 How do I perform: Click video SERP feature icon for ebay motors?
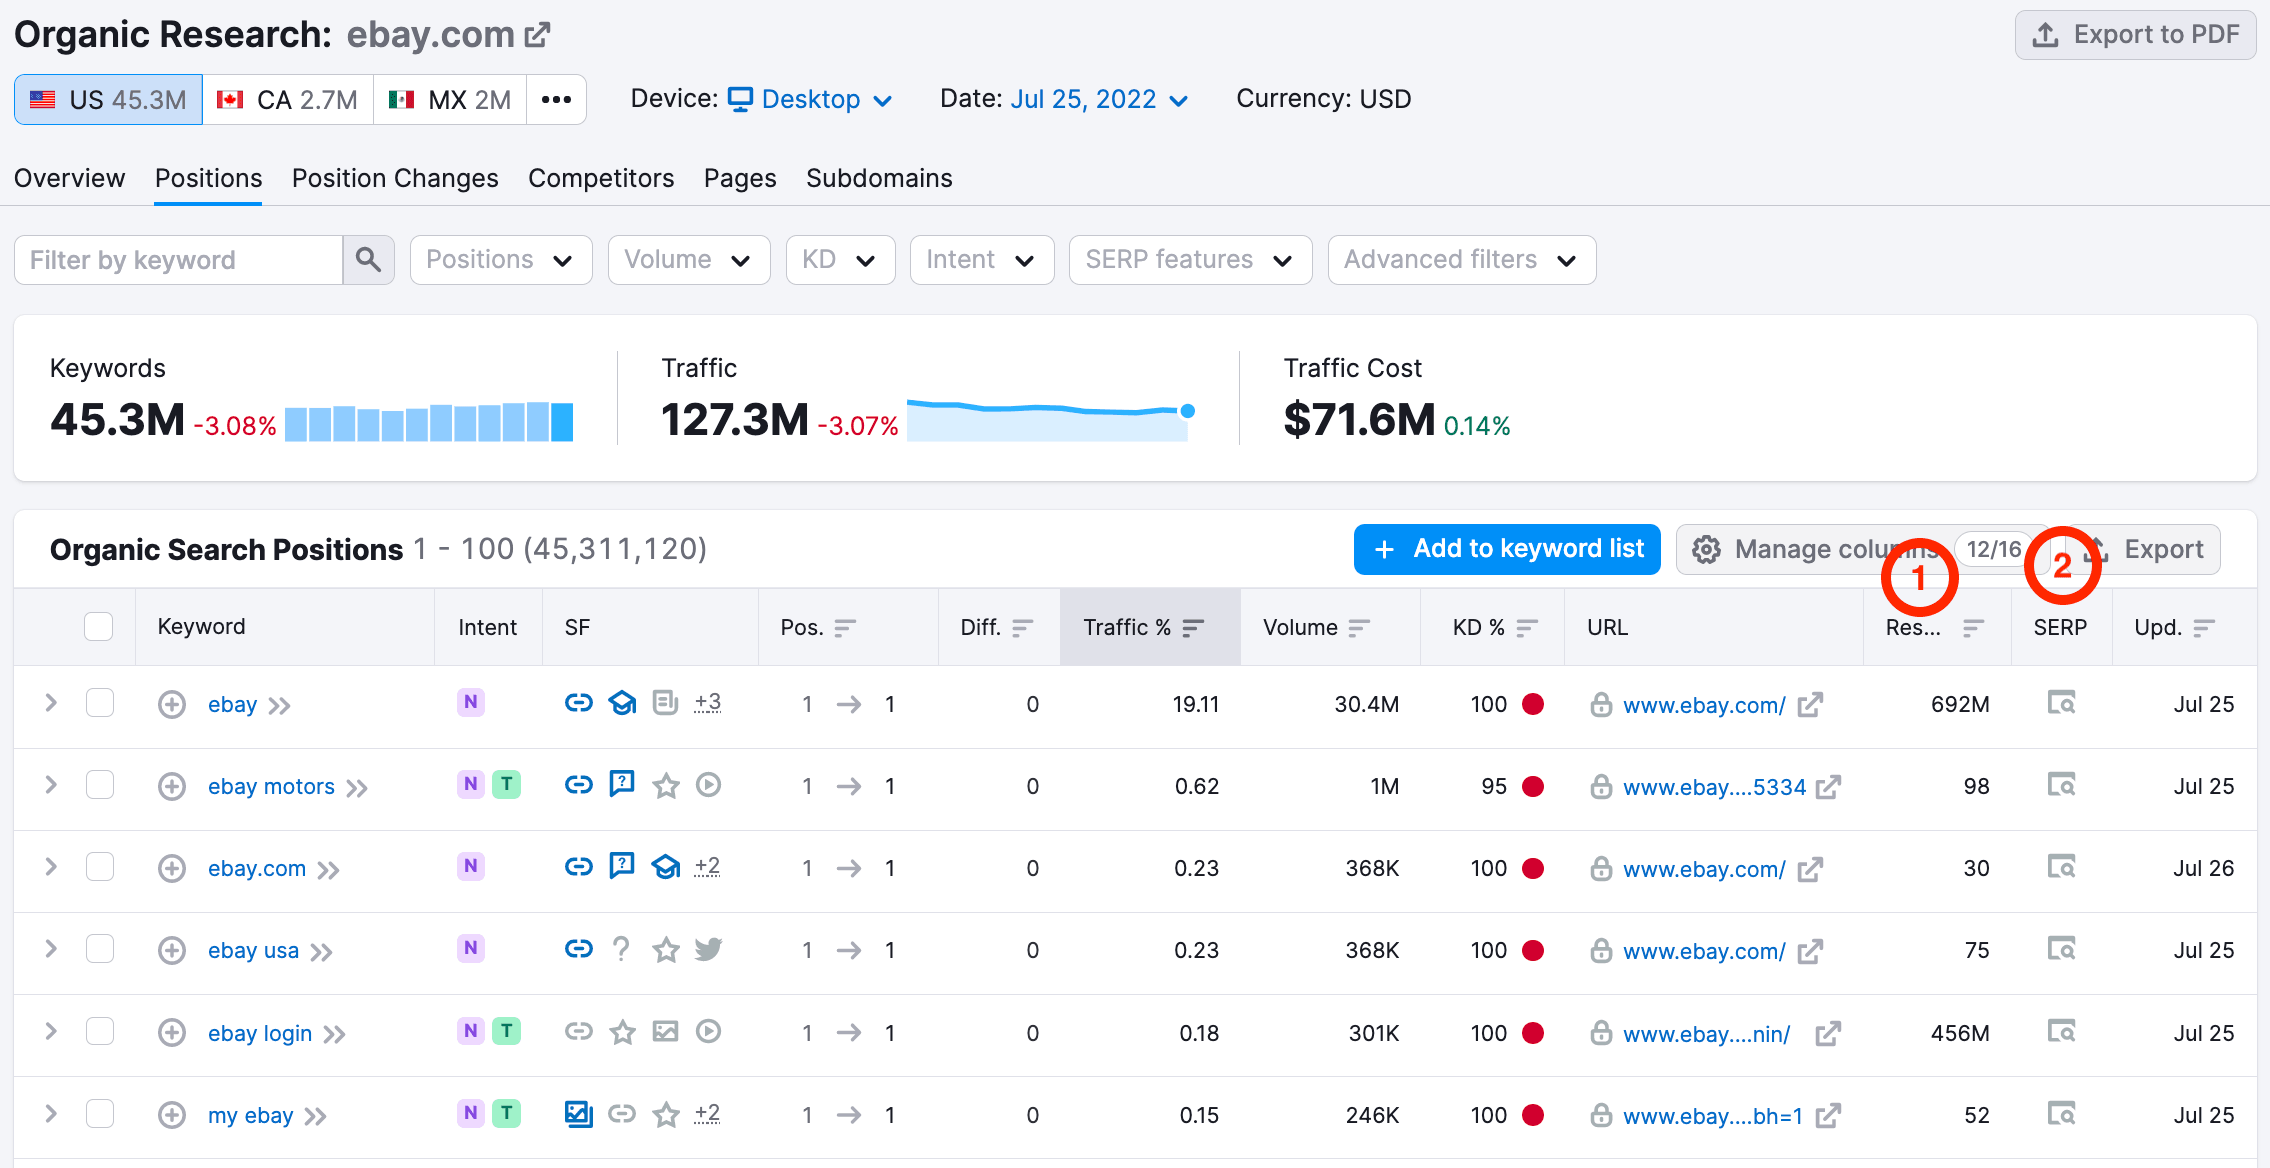(x=708, y=785)
